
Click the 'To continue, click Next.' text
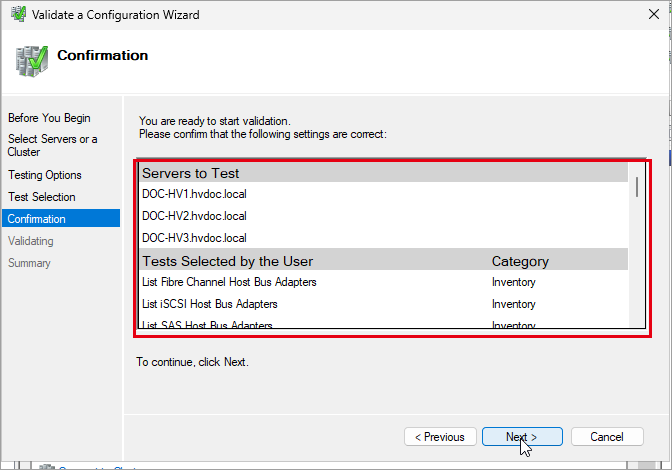pyautogui.click(x=192, y=362)
